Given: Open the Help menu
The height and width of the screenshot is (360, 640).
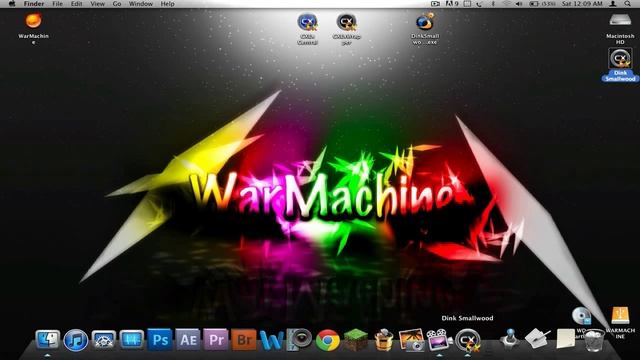Looking at the screenshot, I should [x=167, y=4].
